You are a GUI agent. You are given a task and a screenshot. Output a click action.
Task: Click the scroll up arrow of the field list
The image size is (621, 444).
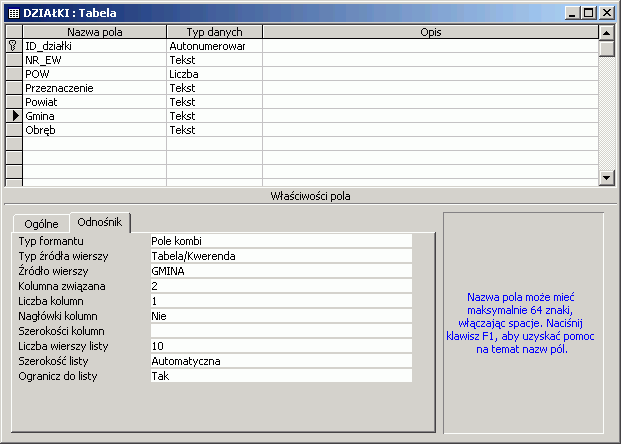point(606,33)
